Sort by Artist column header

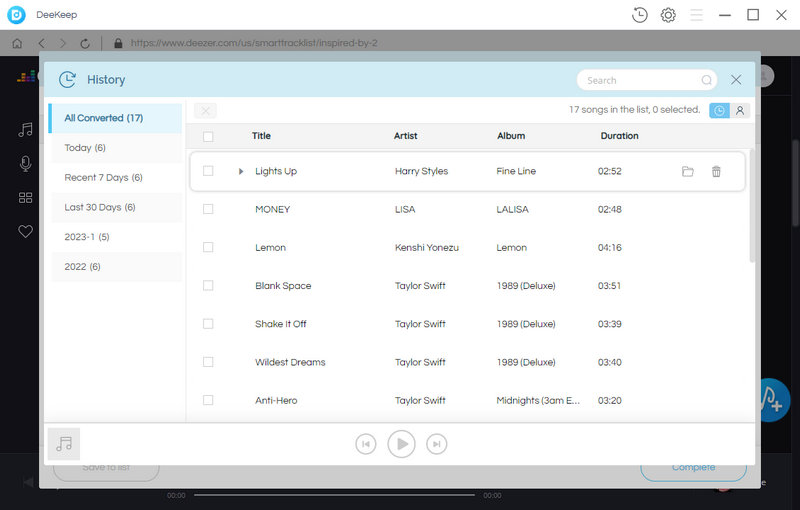[406, 136]
